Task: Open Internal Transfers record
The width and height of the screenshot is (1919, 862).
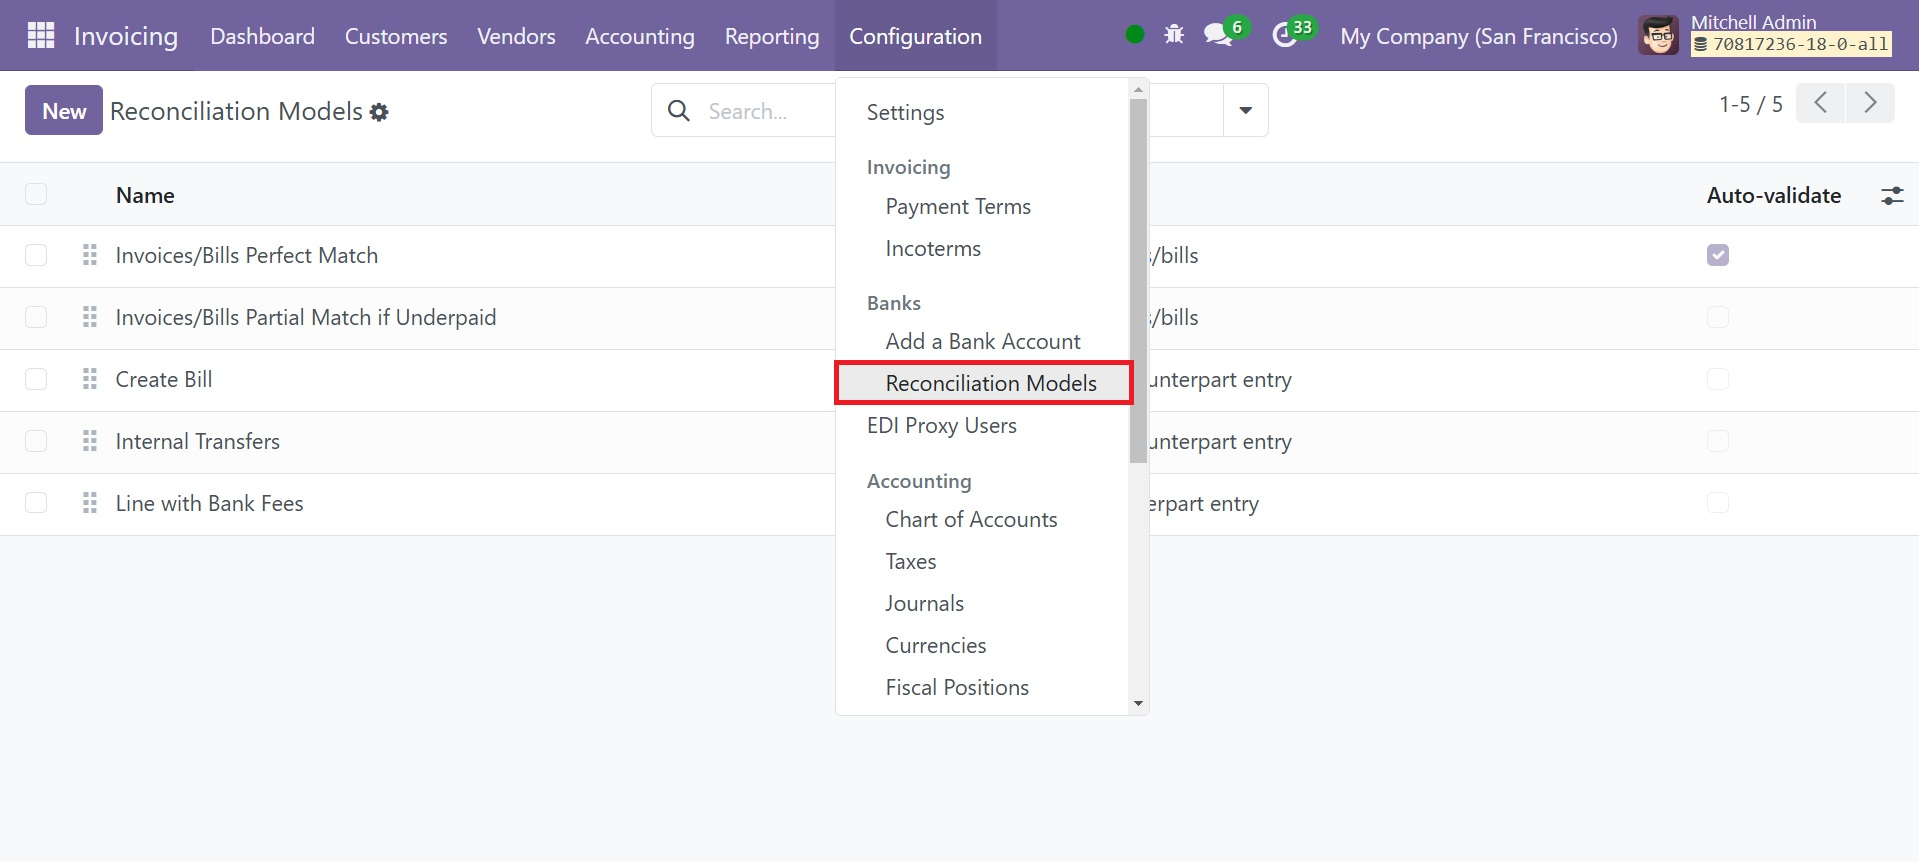Action: [x=198, y=441]
